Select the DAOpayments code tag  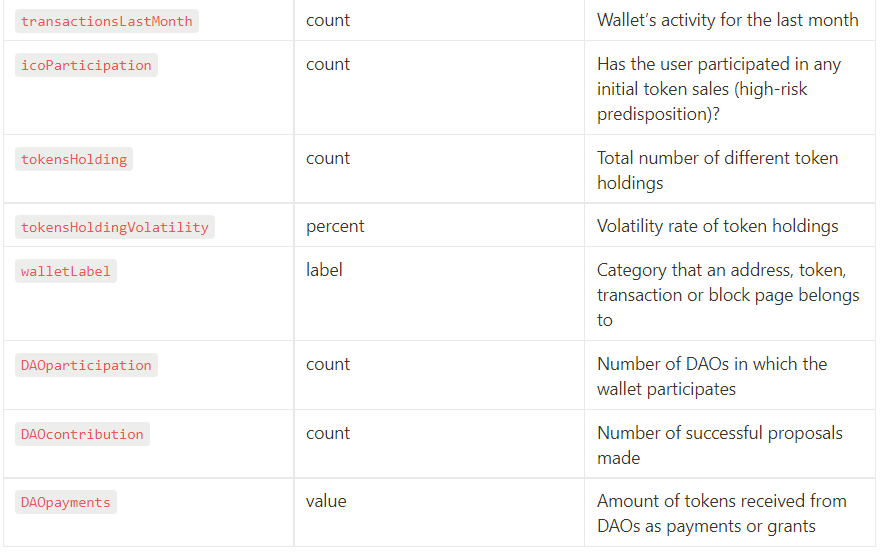coord(65,502)
